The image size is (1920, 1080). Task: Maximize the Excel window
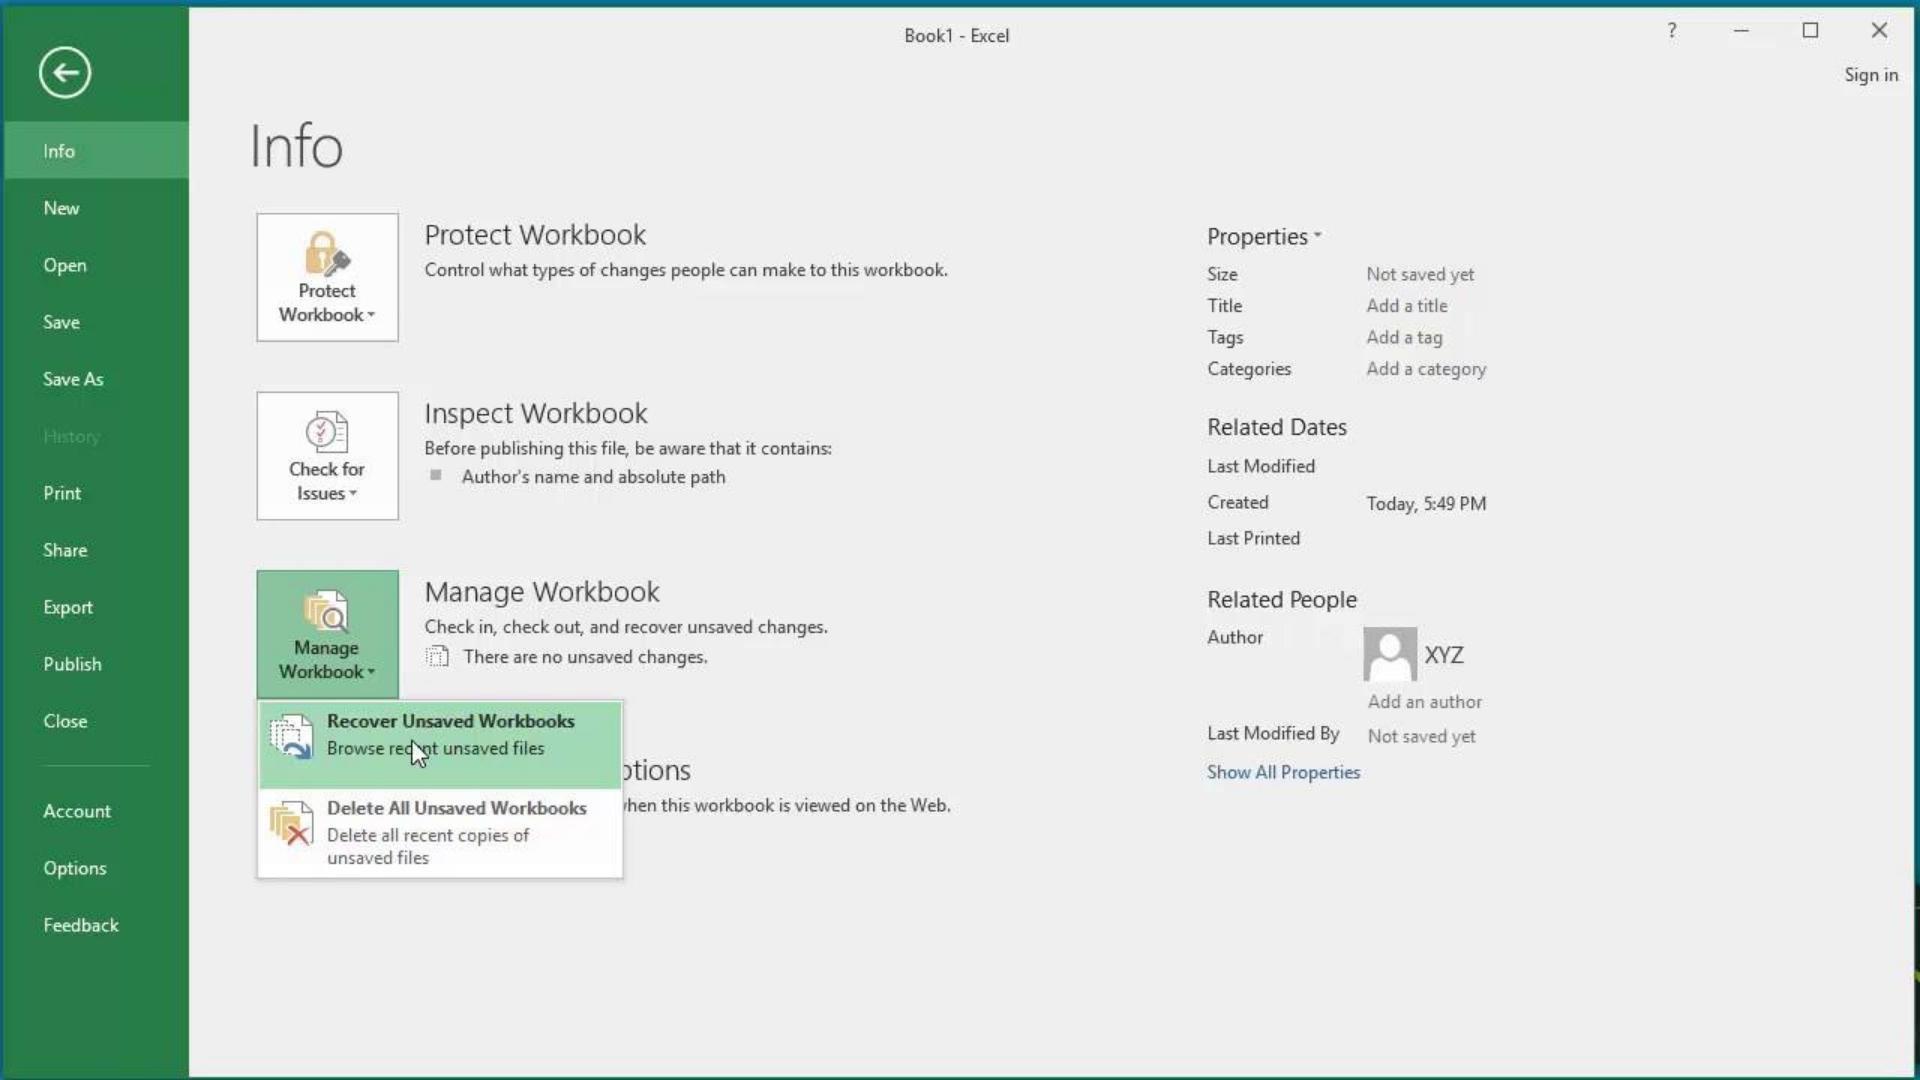pos(1810,31)
